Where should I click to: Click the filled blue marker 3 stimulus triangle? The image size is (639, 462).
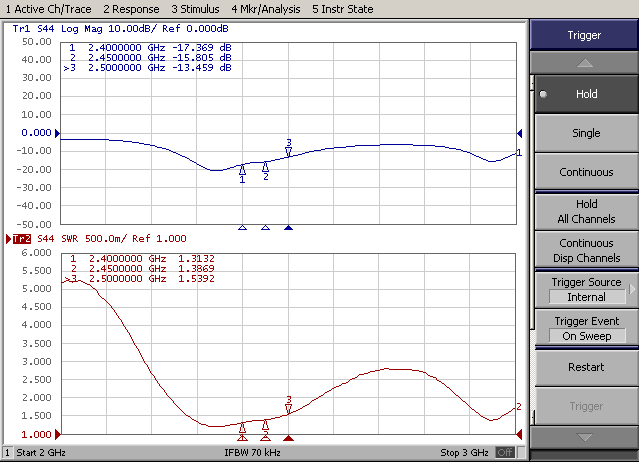[x=289, y=228]
